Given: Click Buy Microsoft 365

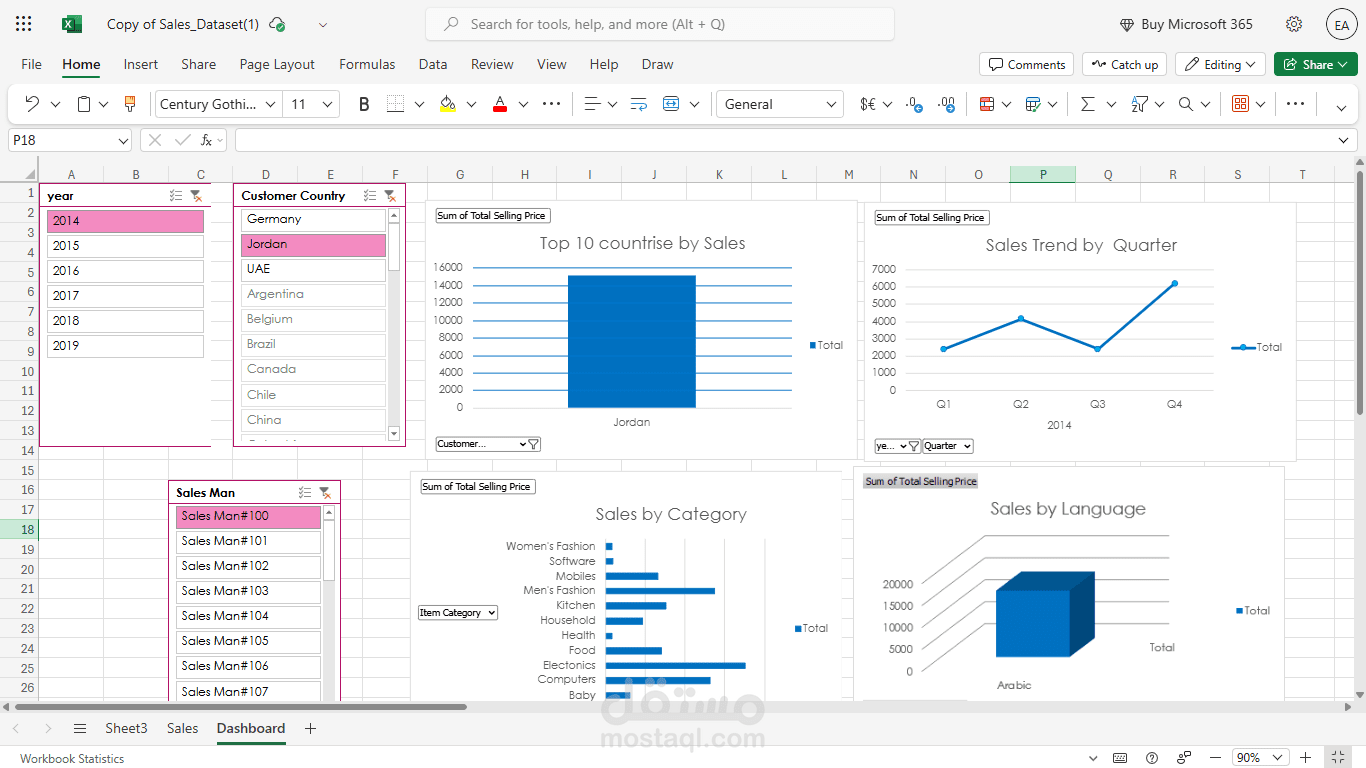Looking at the screenshot, I should pos(1186,24).
